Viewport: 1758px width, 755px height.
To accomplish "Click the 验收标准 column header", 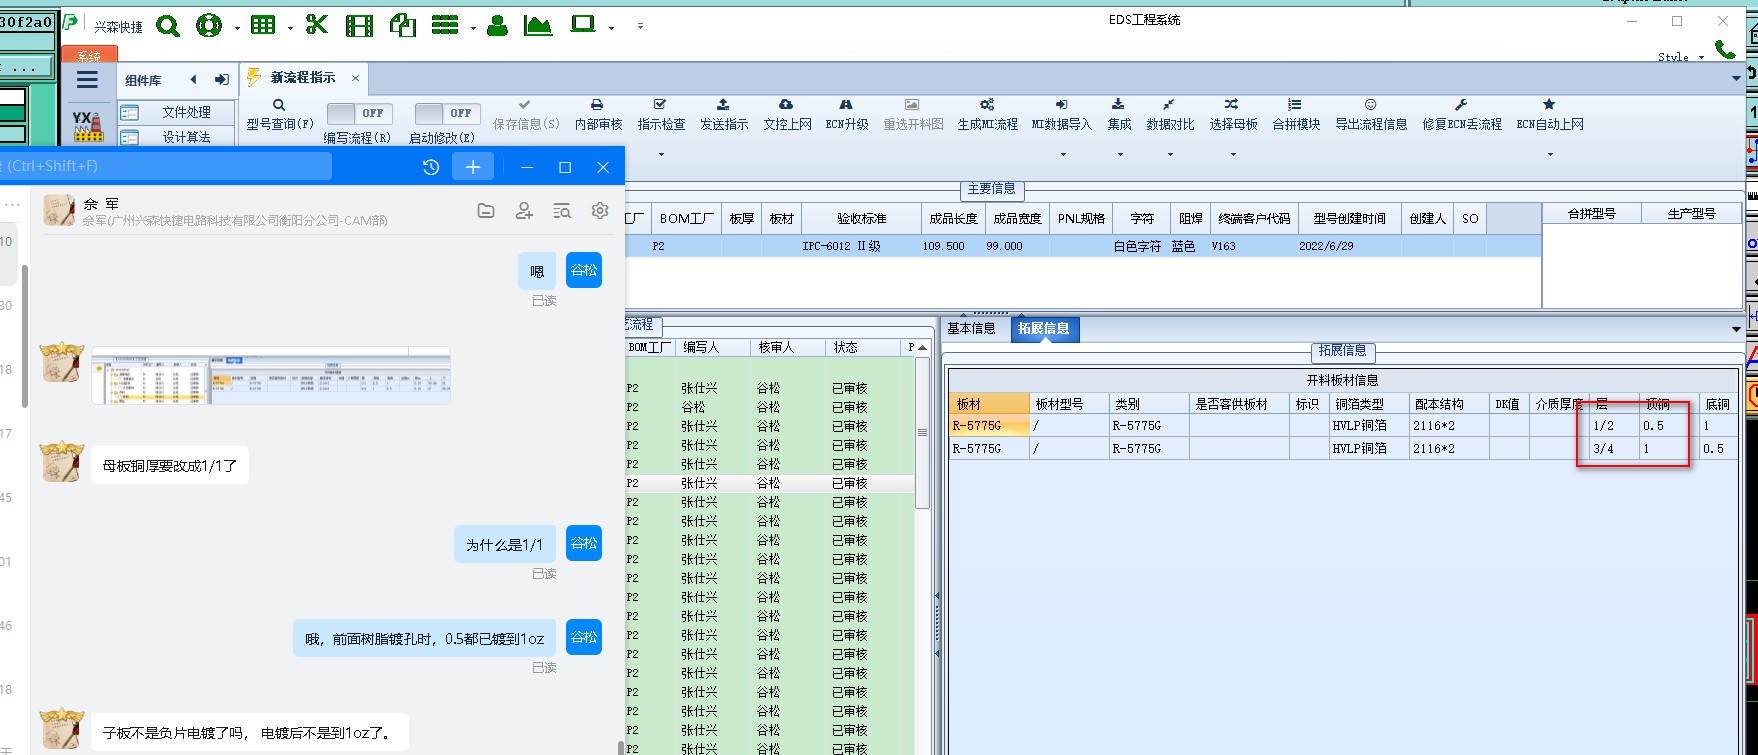I will [x=861, y=218].
